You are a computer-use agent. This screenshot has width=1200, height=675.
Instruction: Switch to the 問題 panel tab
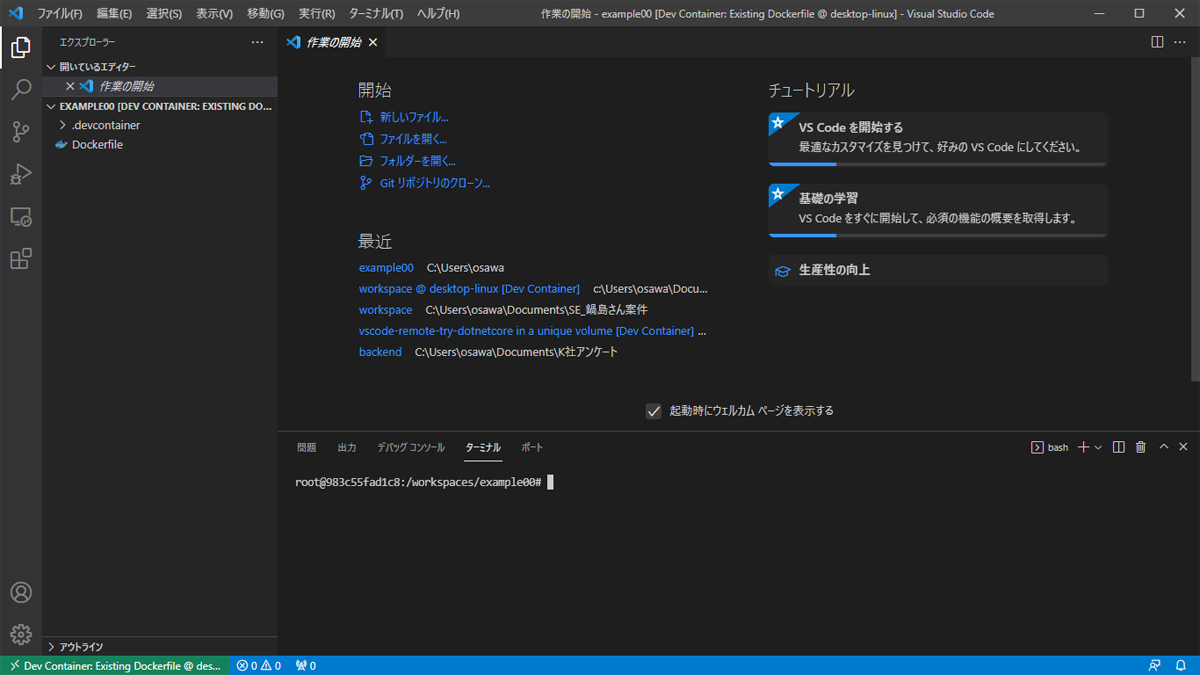pyautogui.click(x=306, y=447)
